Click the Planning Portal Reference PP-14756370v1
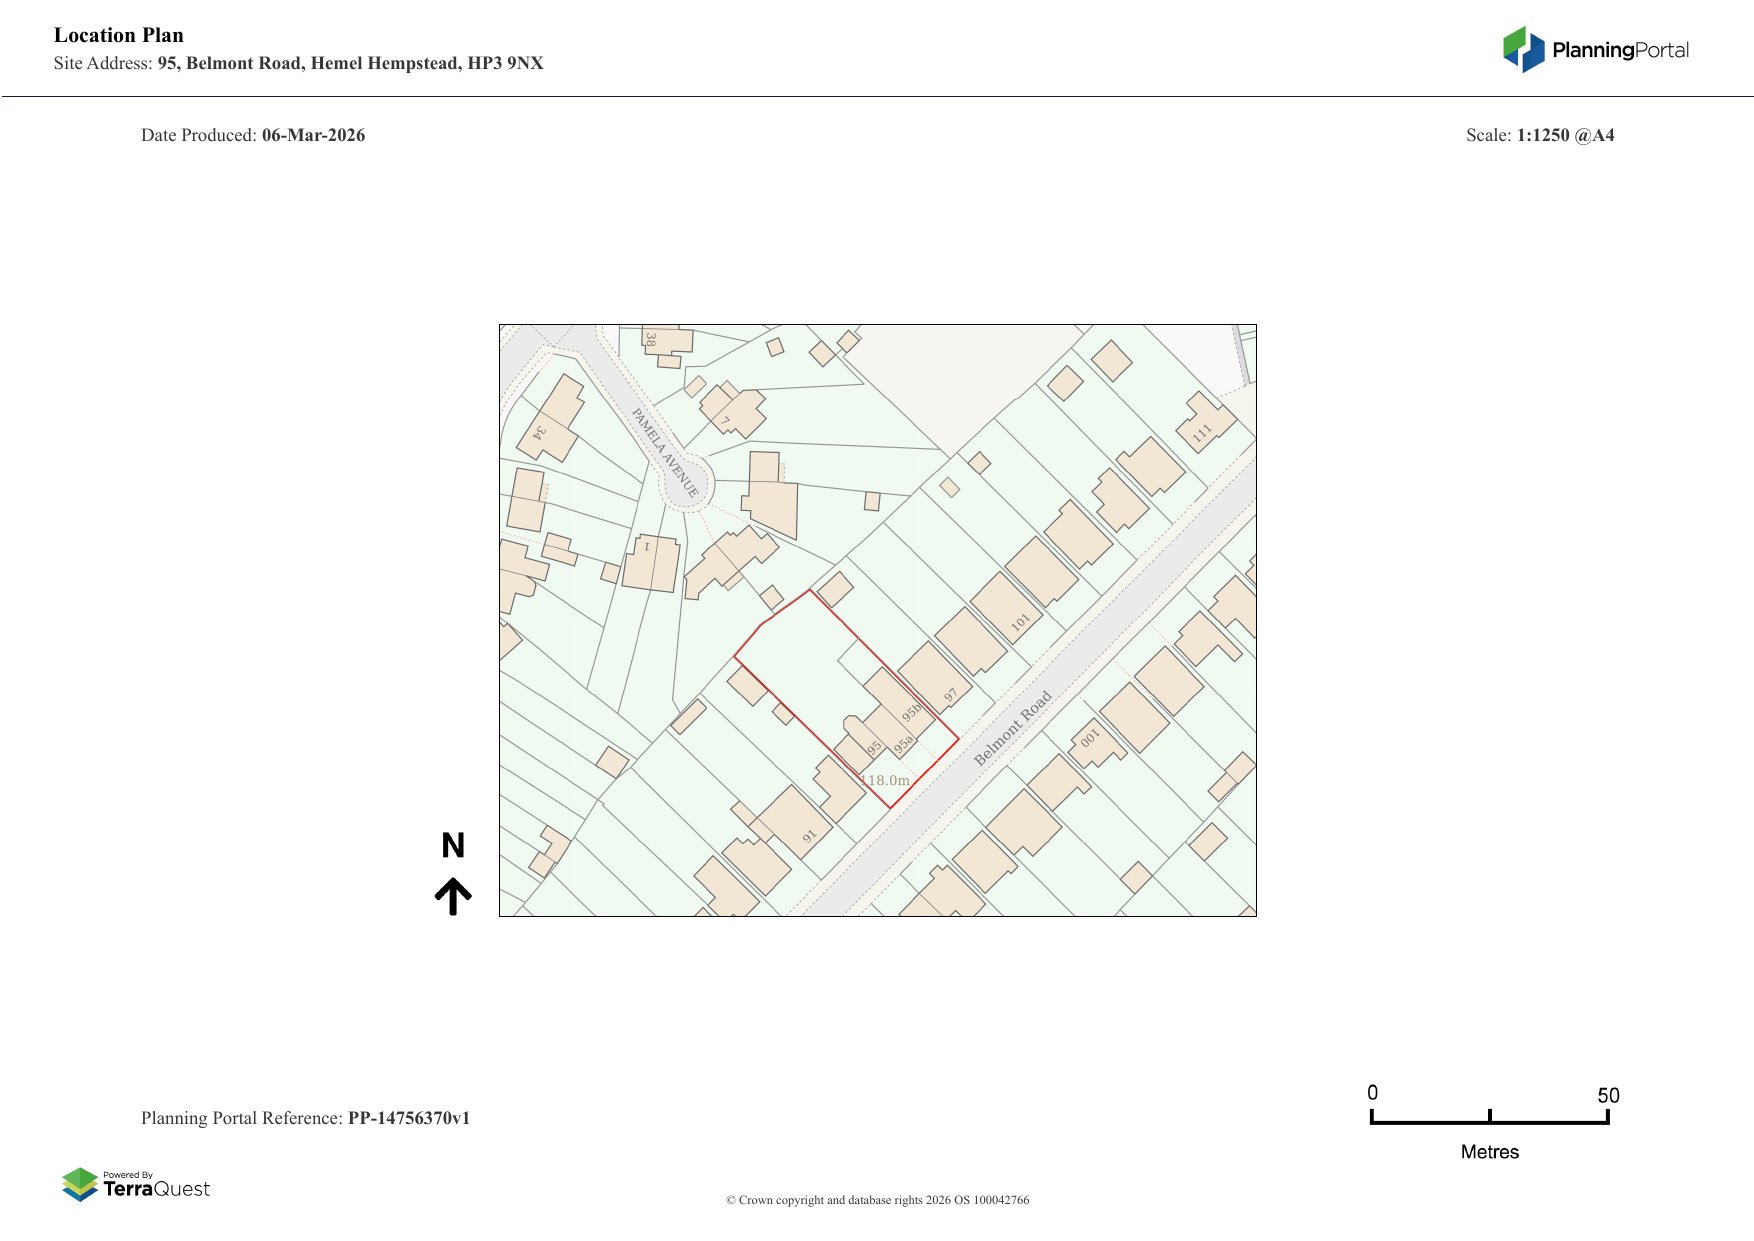 pyautogui.click(x=305, y=1118)
